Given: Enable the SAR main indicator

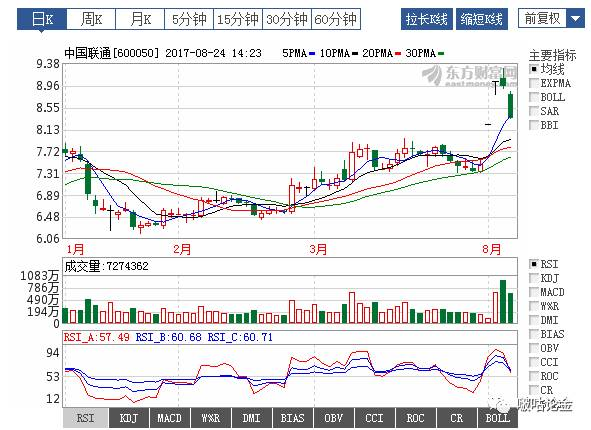Looking at the screenshot, I should [x=534, y=111].
